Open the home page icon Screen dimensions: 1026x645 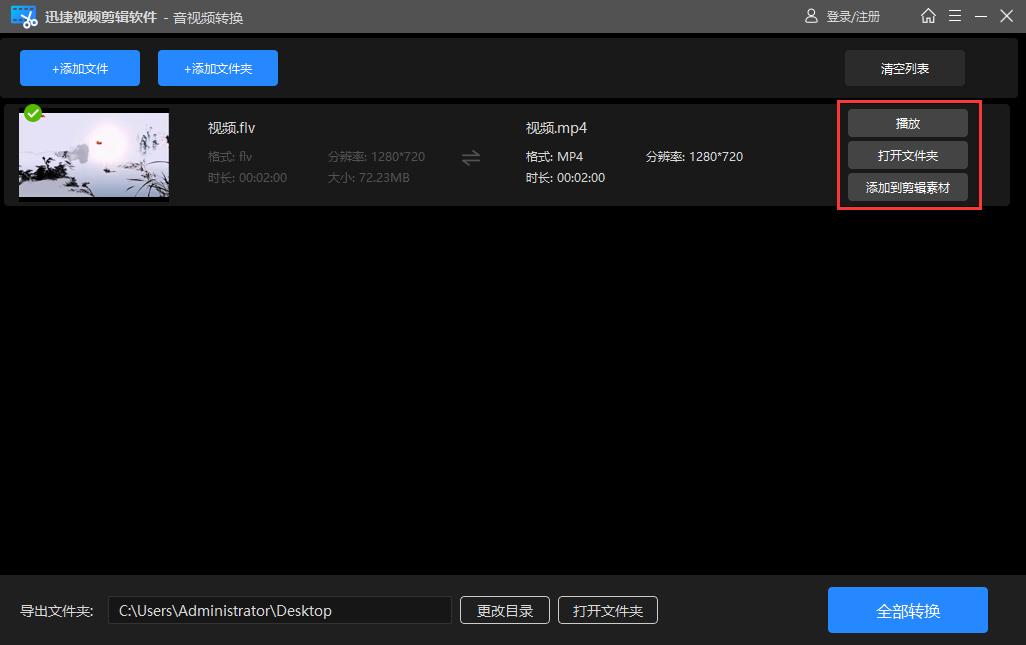point(927,16)
